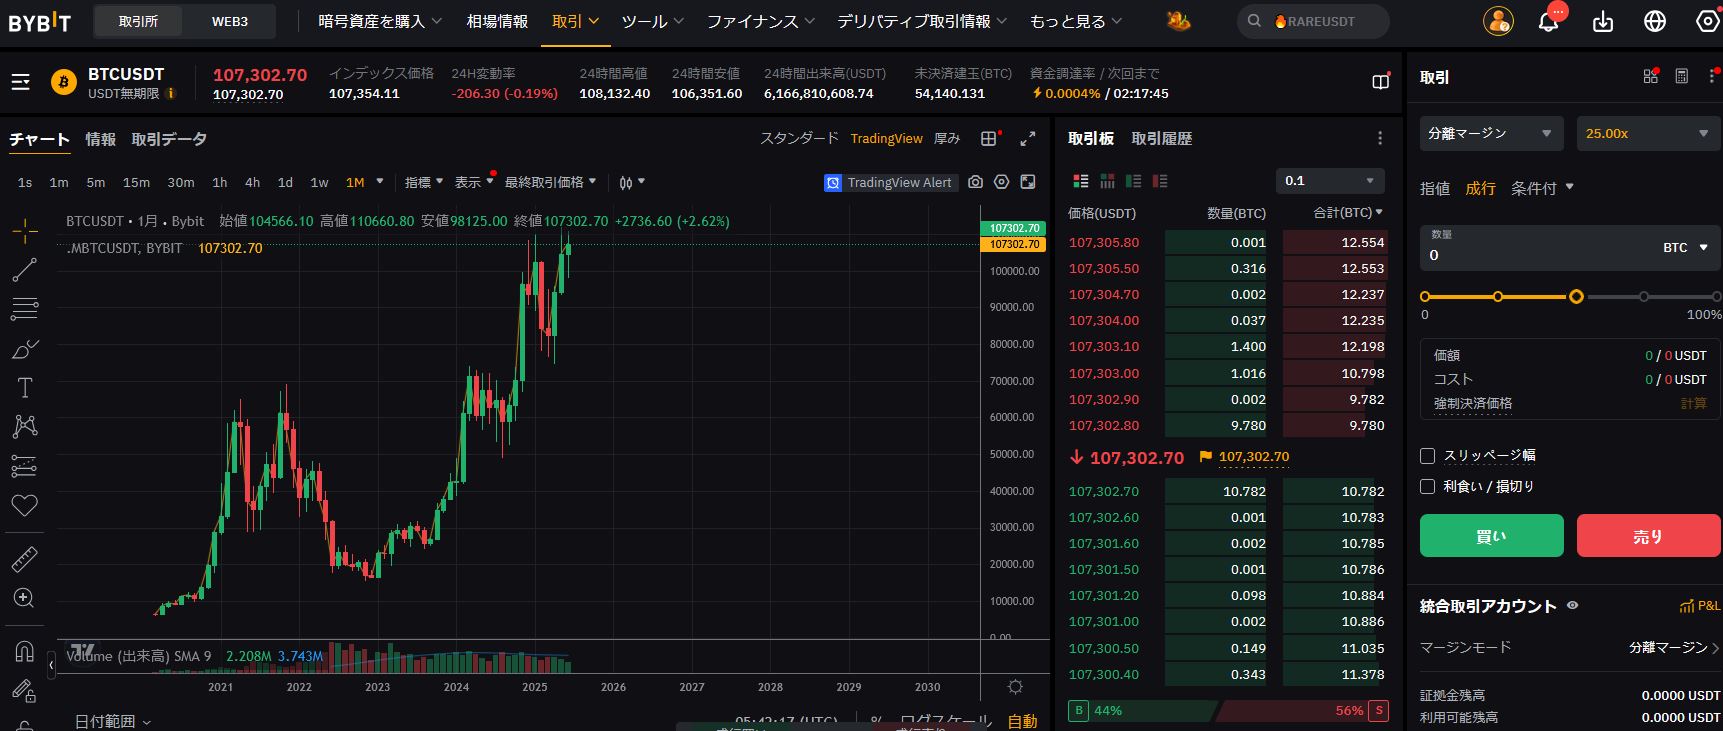Image resolution: width=1723 pixels, height=731 pixels.
Task: Toggle balance visibility eye icon
Action: coord(1573,606)
